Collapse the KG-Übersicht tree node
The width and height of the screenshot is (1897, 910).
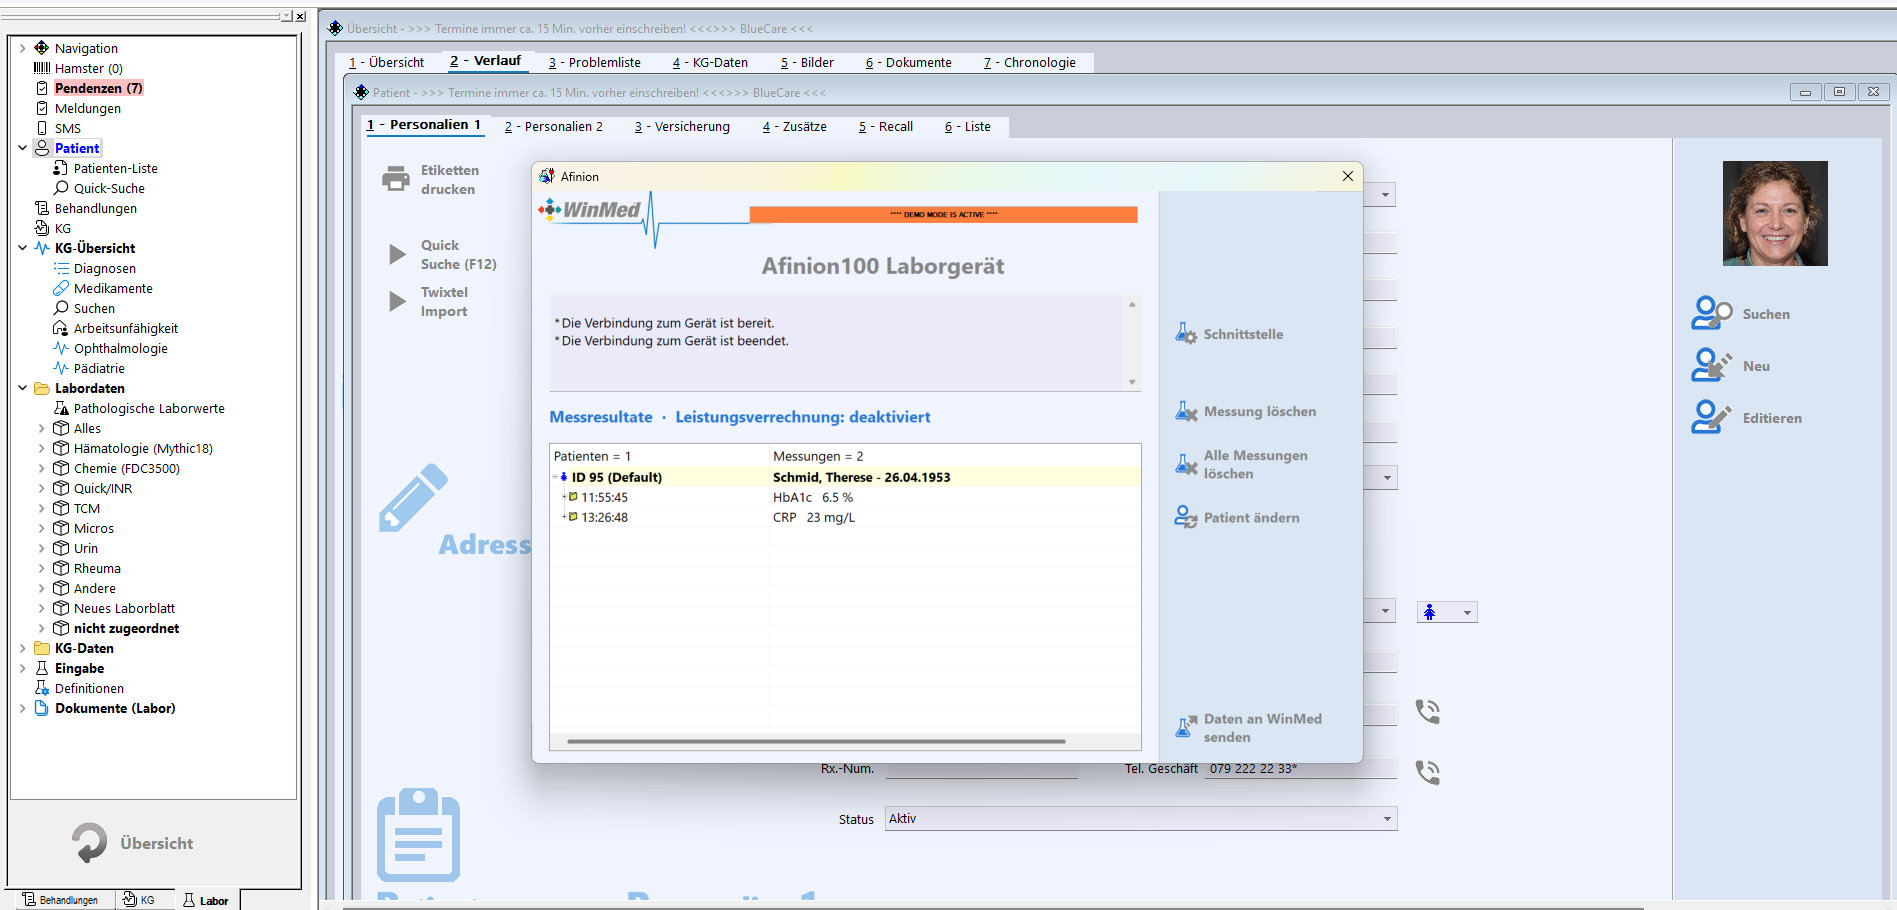click(22, 248)
